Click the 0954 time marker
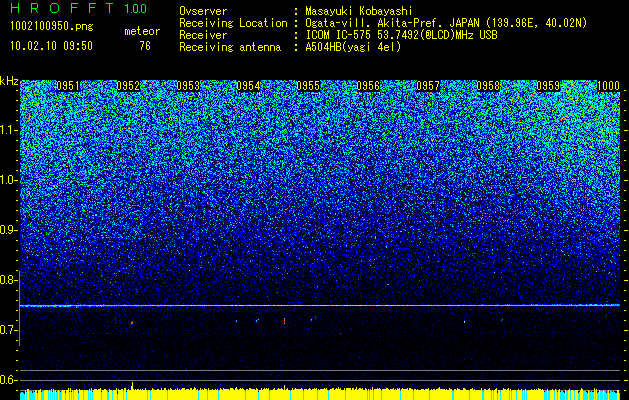 pos(248,86)
